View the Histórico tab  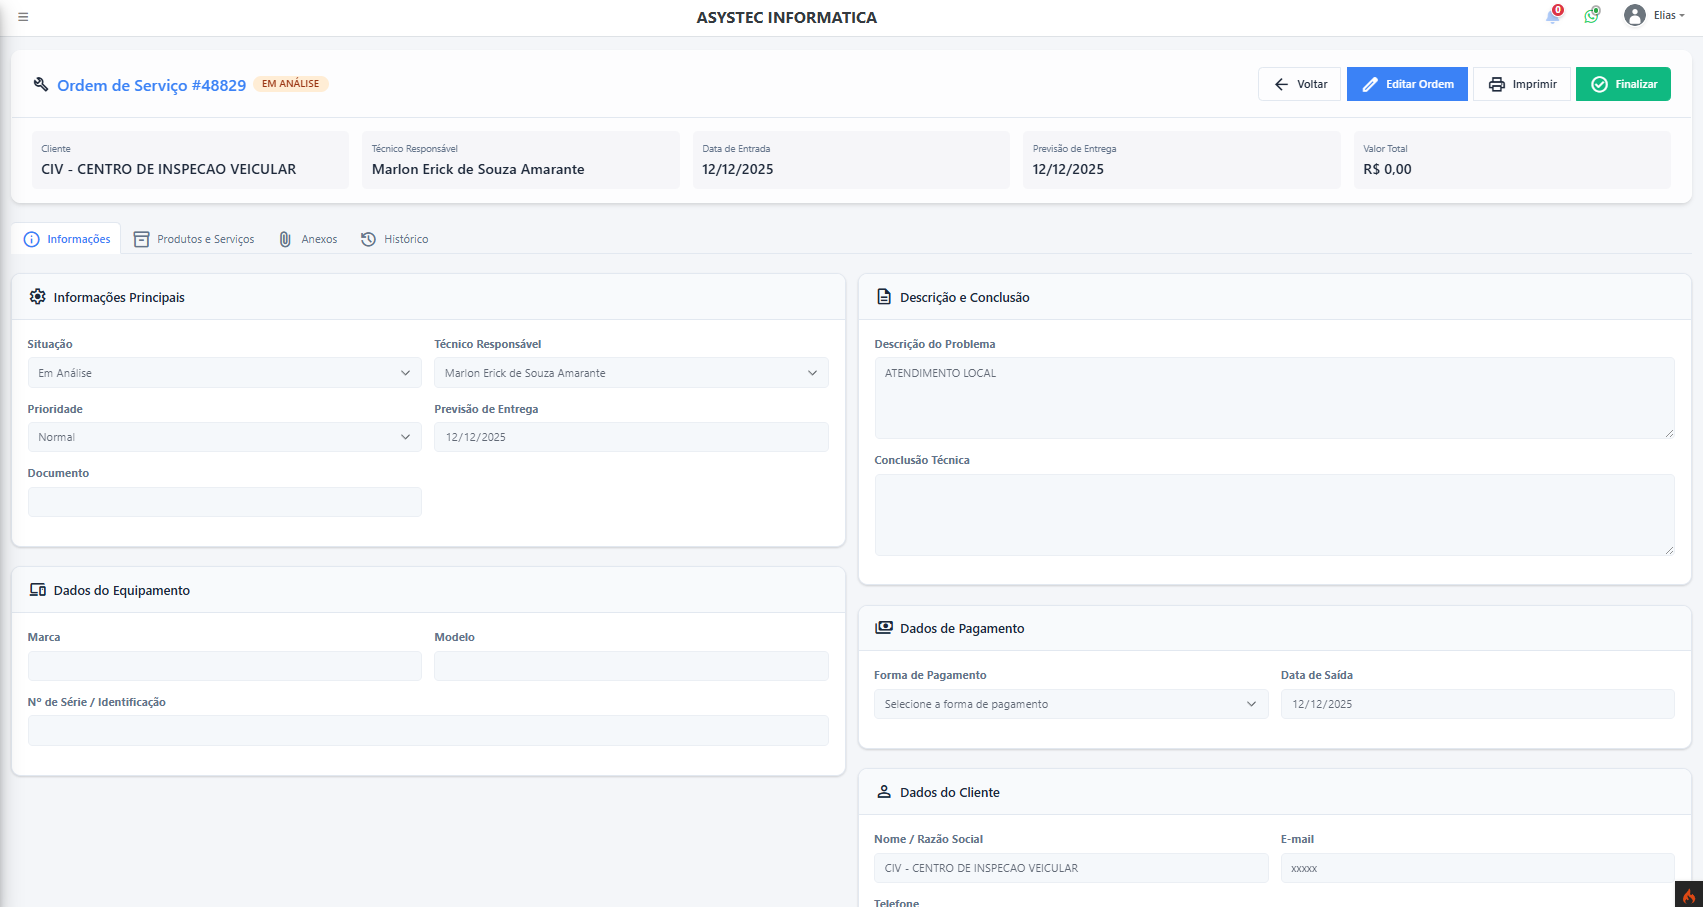point(395,239)
